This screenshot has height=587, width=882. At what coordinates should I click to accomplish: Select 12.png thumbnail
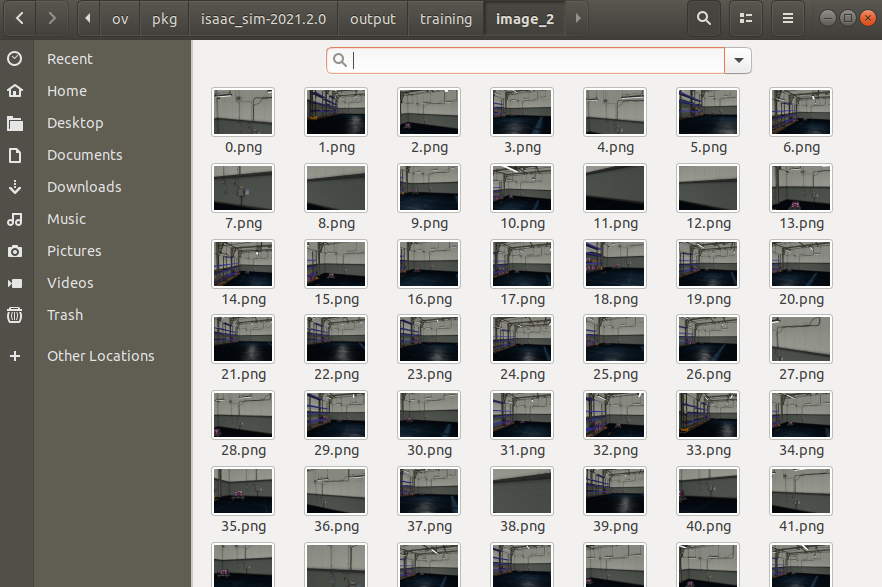[x=708, y=188]
